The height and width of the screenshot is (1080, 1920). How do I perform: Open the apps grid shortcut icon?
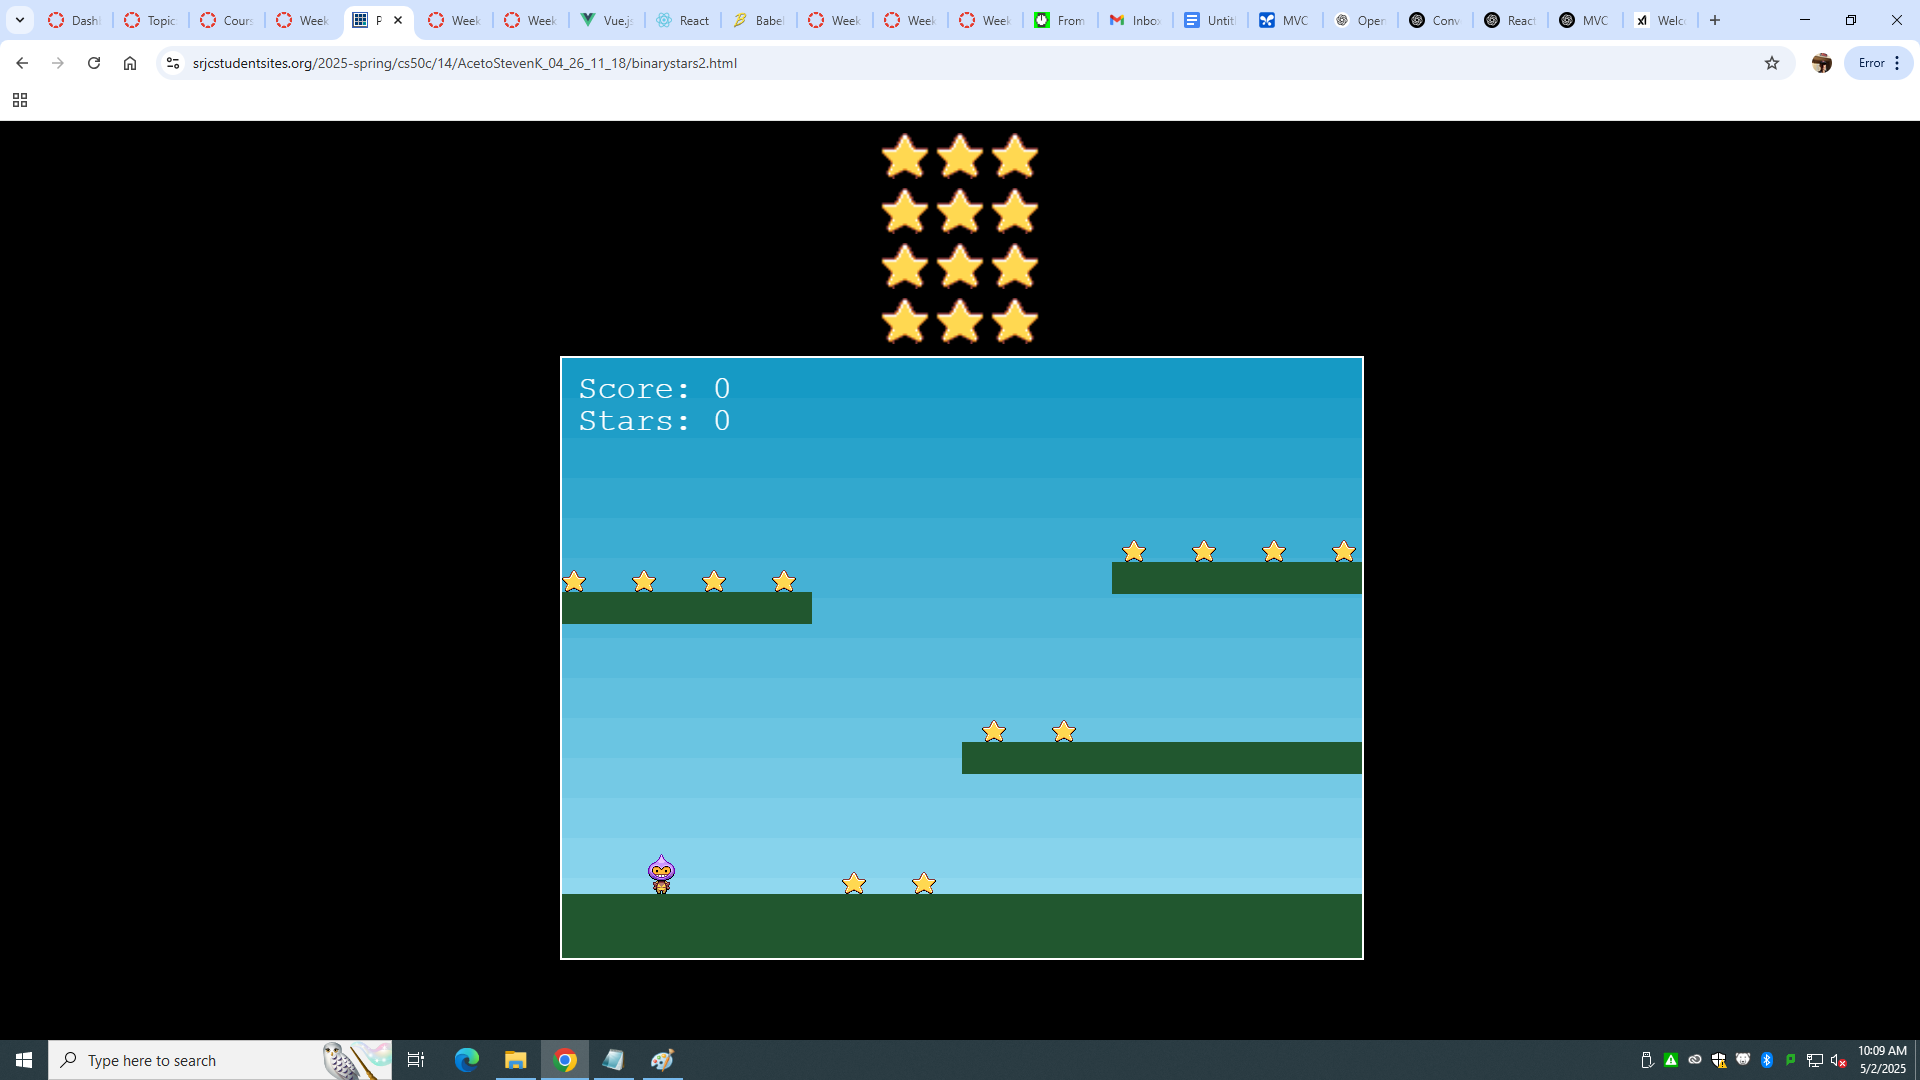(x=20, y=100)
